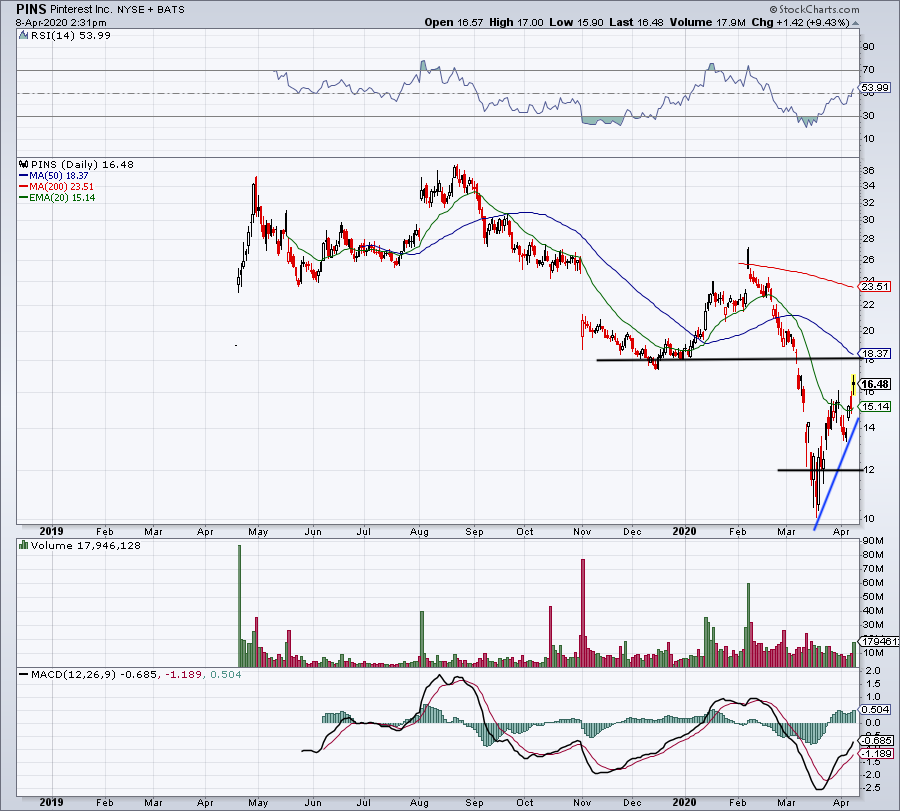This screenshot has width=900, height=811.
Task: Click the 2019 label on bottom MACD time axis
Action: [x=52, y=802]
